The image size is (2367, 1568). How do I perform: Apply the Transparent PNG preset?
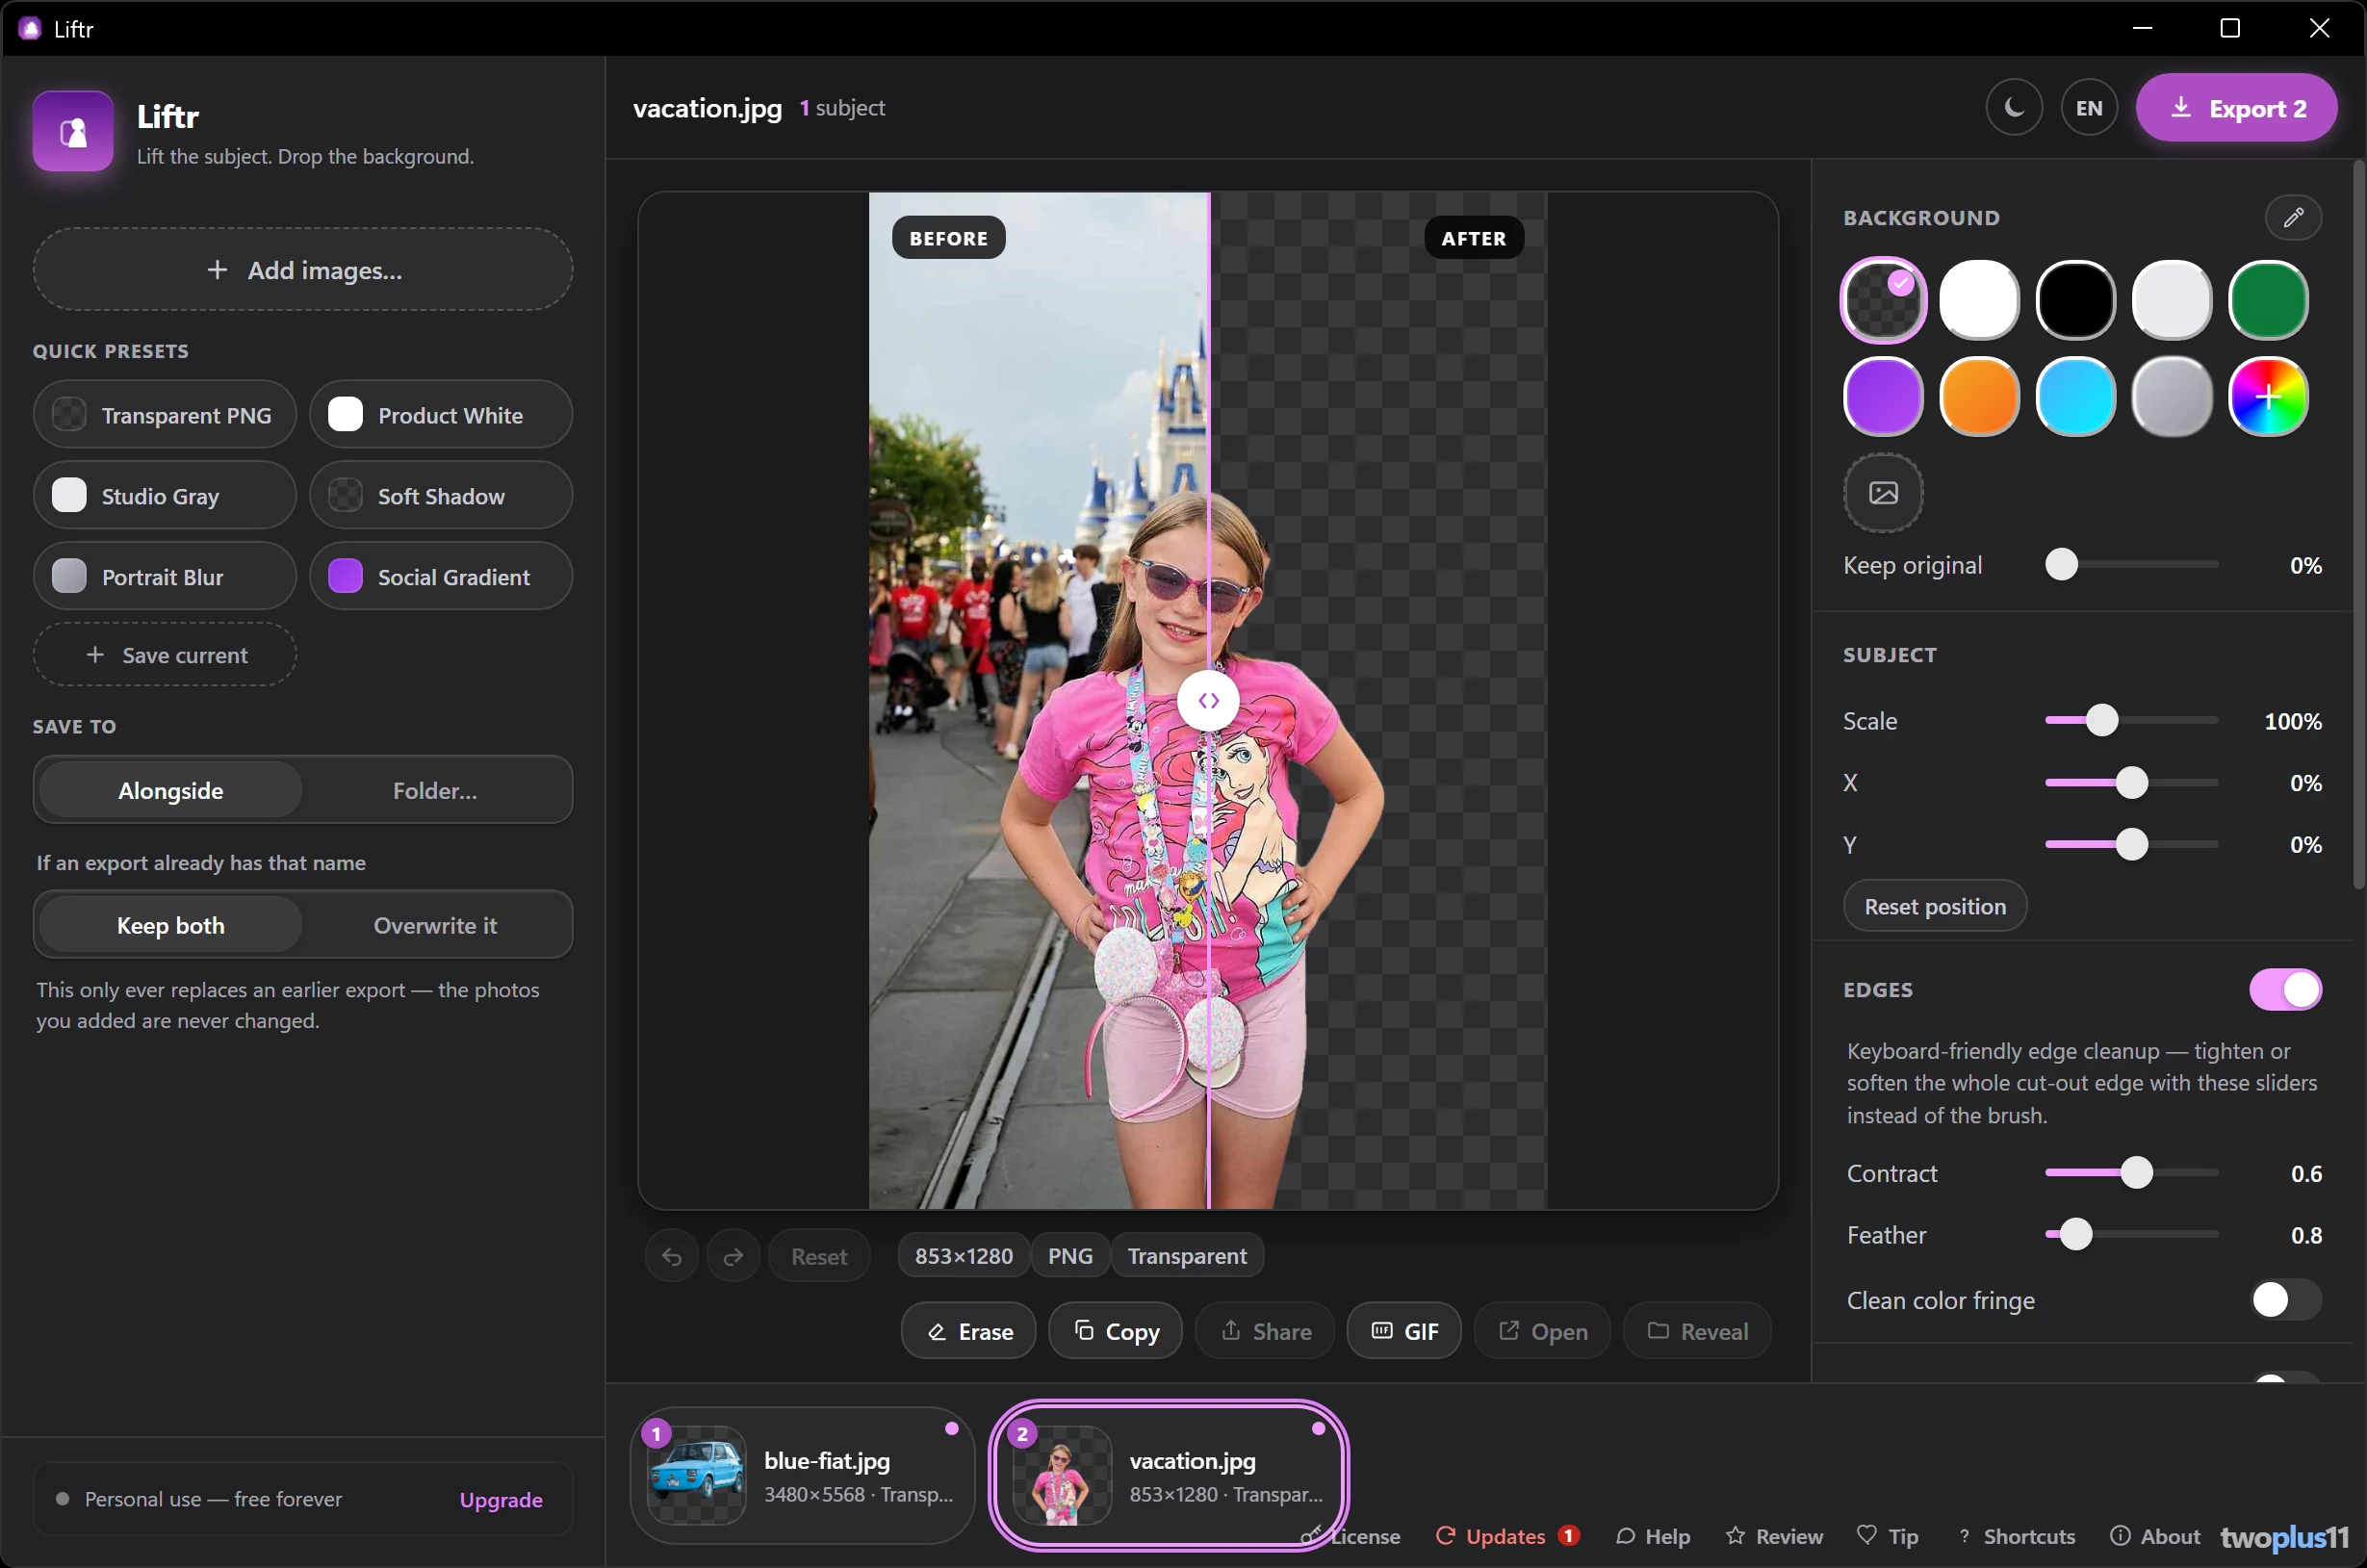(165, 414)
